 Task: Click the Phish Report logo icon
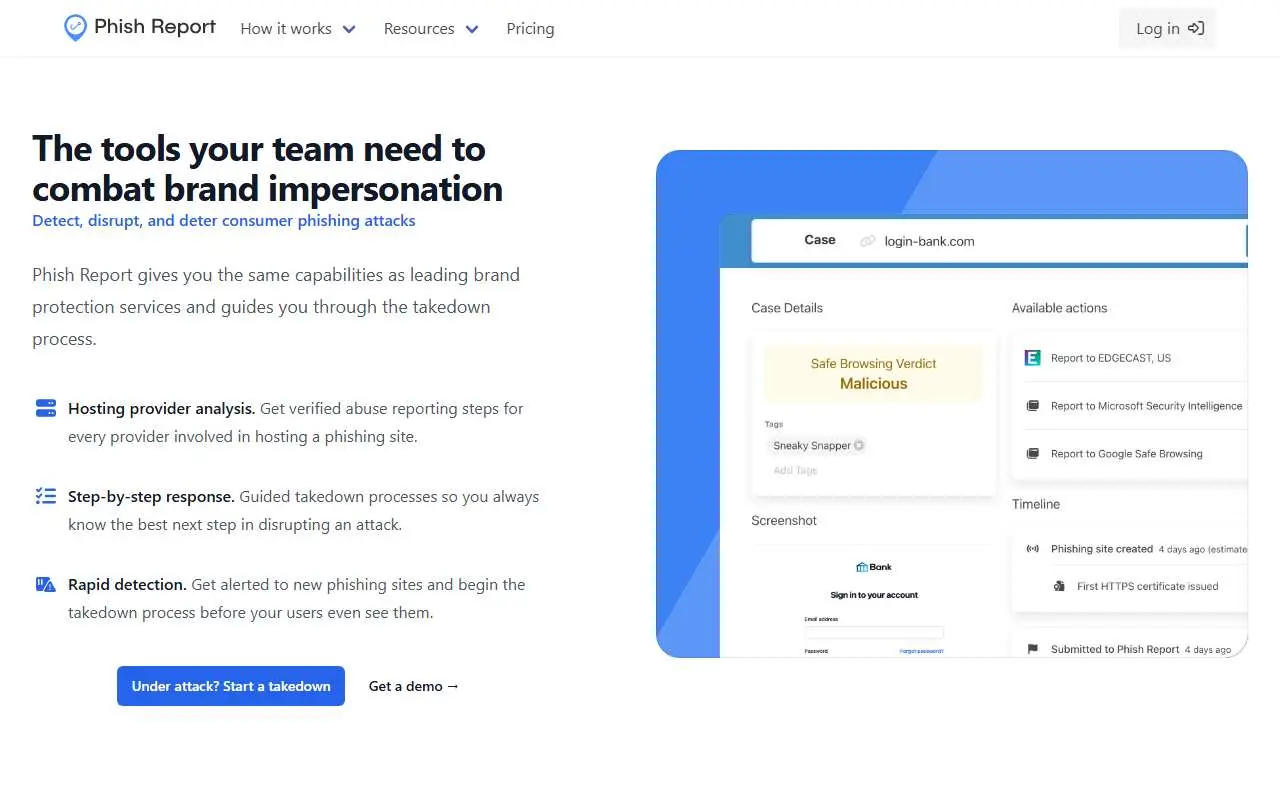coord(75,28)
